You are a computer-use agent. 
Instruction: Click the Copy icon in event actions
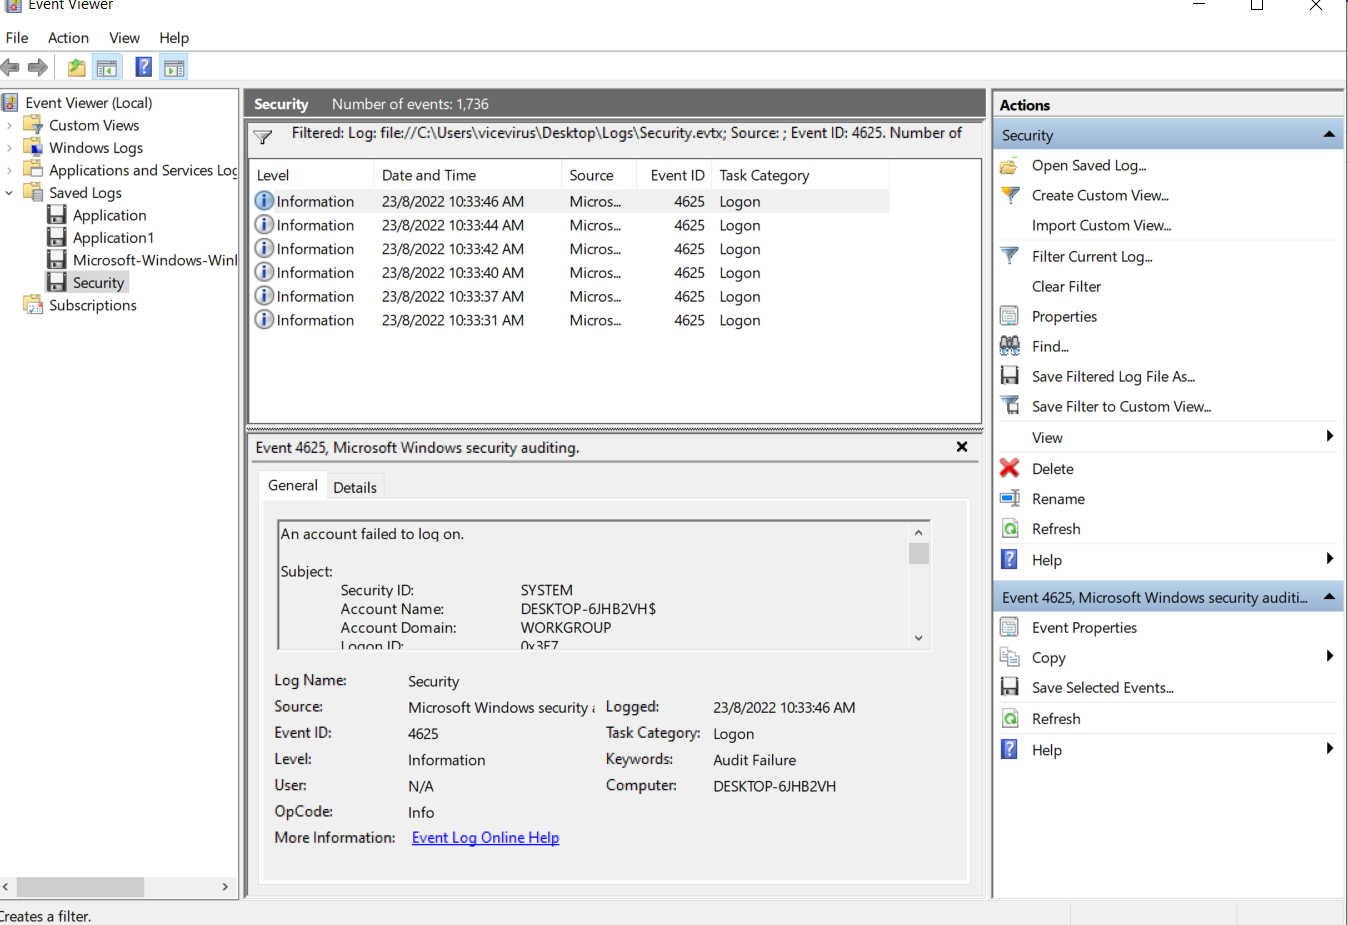point(1010,657)
